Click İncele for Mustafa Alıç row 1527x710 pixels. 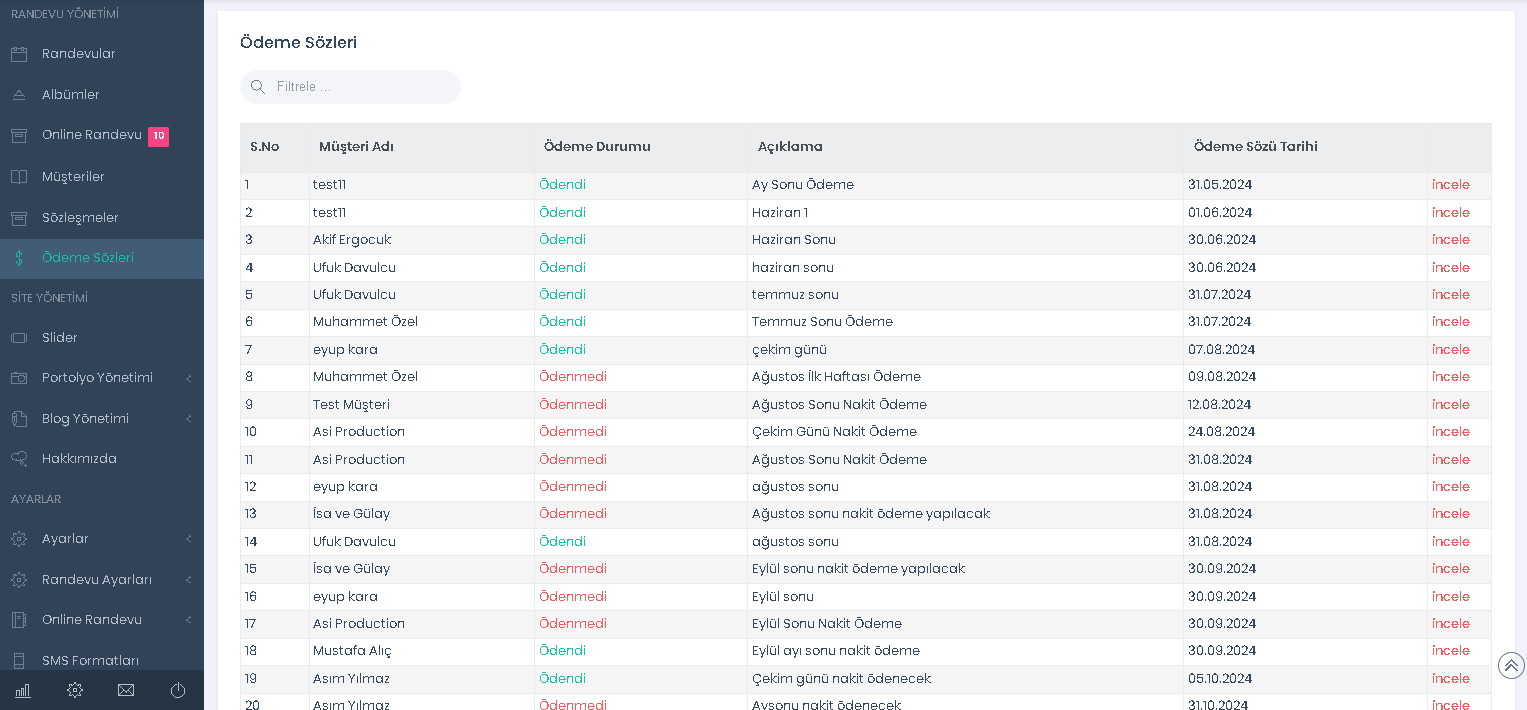(1450, 651)
